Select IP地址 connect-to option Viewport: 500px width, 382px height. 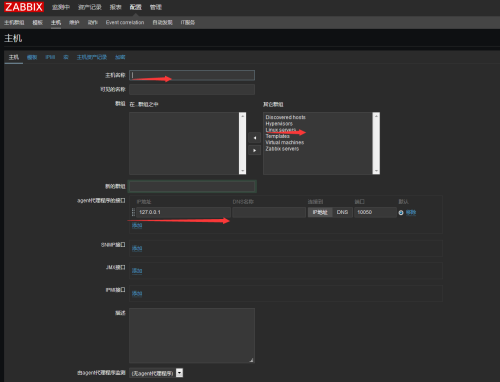[320, 212]
